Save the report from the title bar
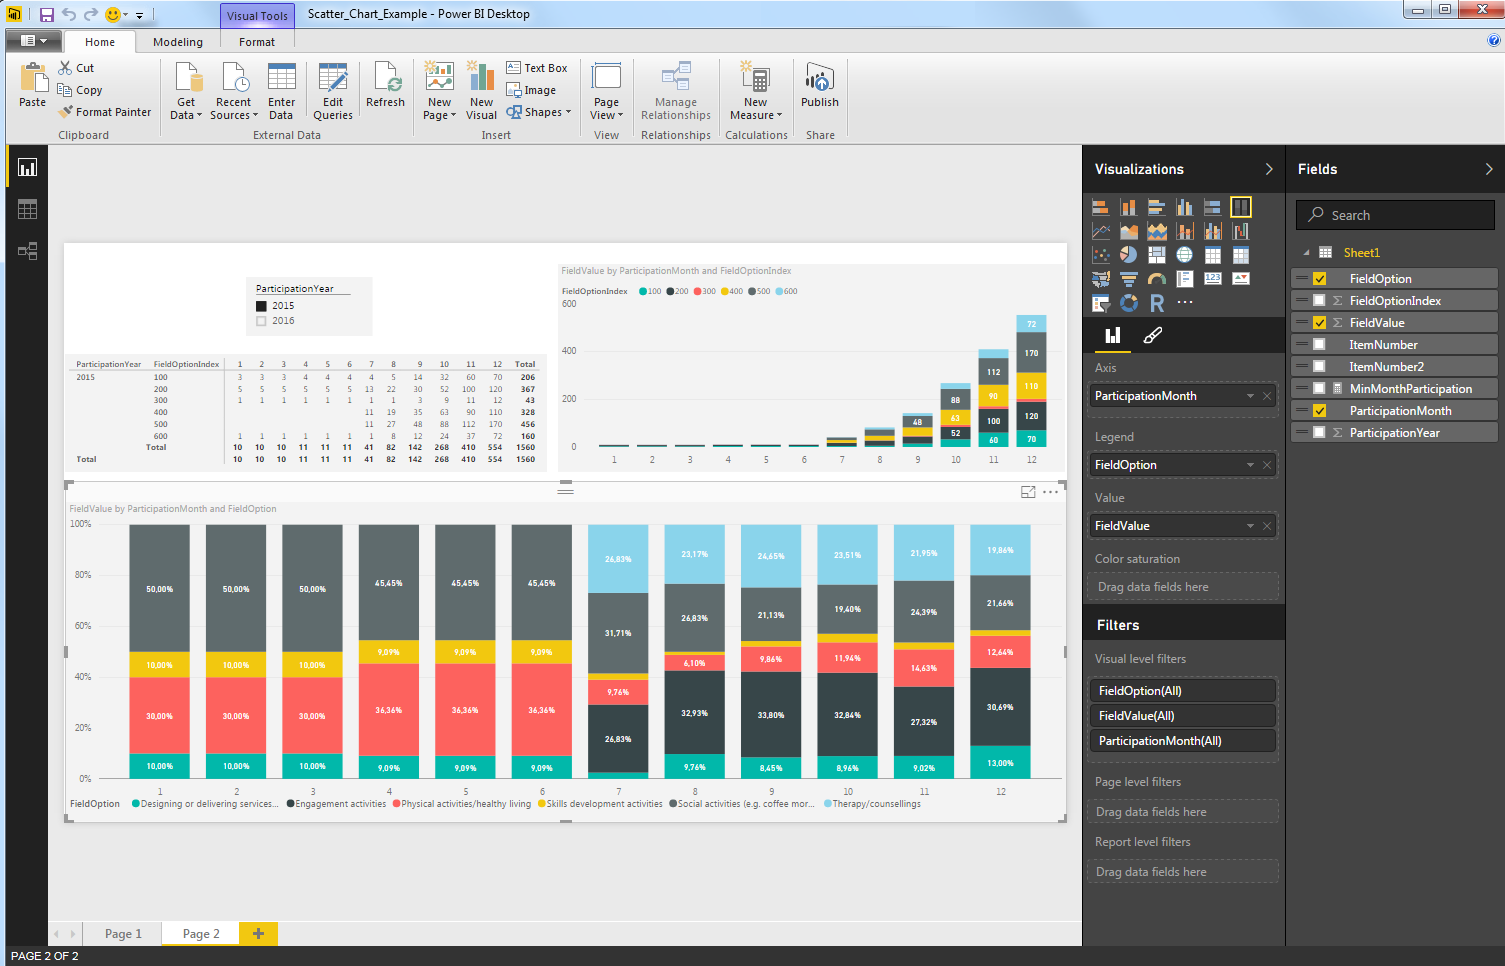1505x966 pixels. point(46,15)
